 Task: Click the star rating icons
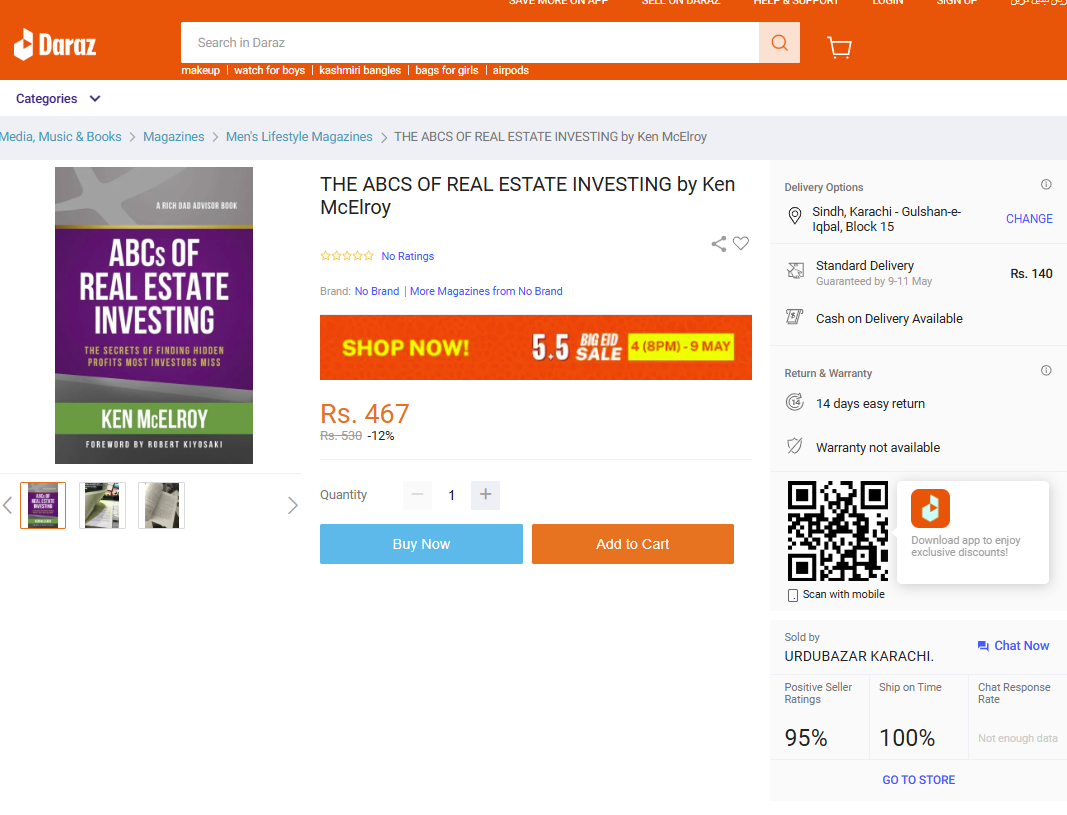click(x=347, y=256)
